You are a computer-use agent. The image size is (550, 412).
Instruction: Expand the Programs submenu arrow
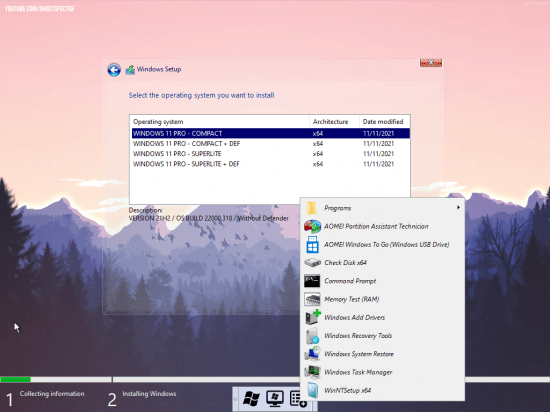coord(458,208)
